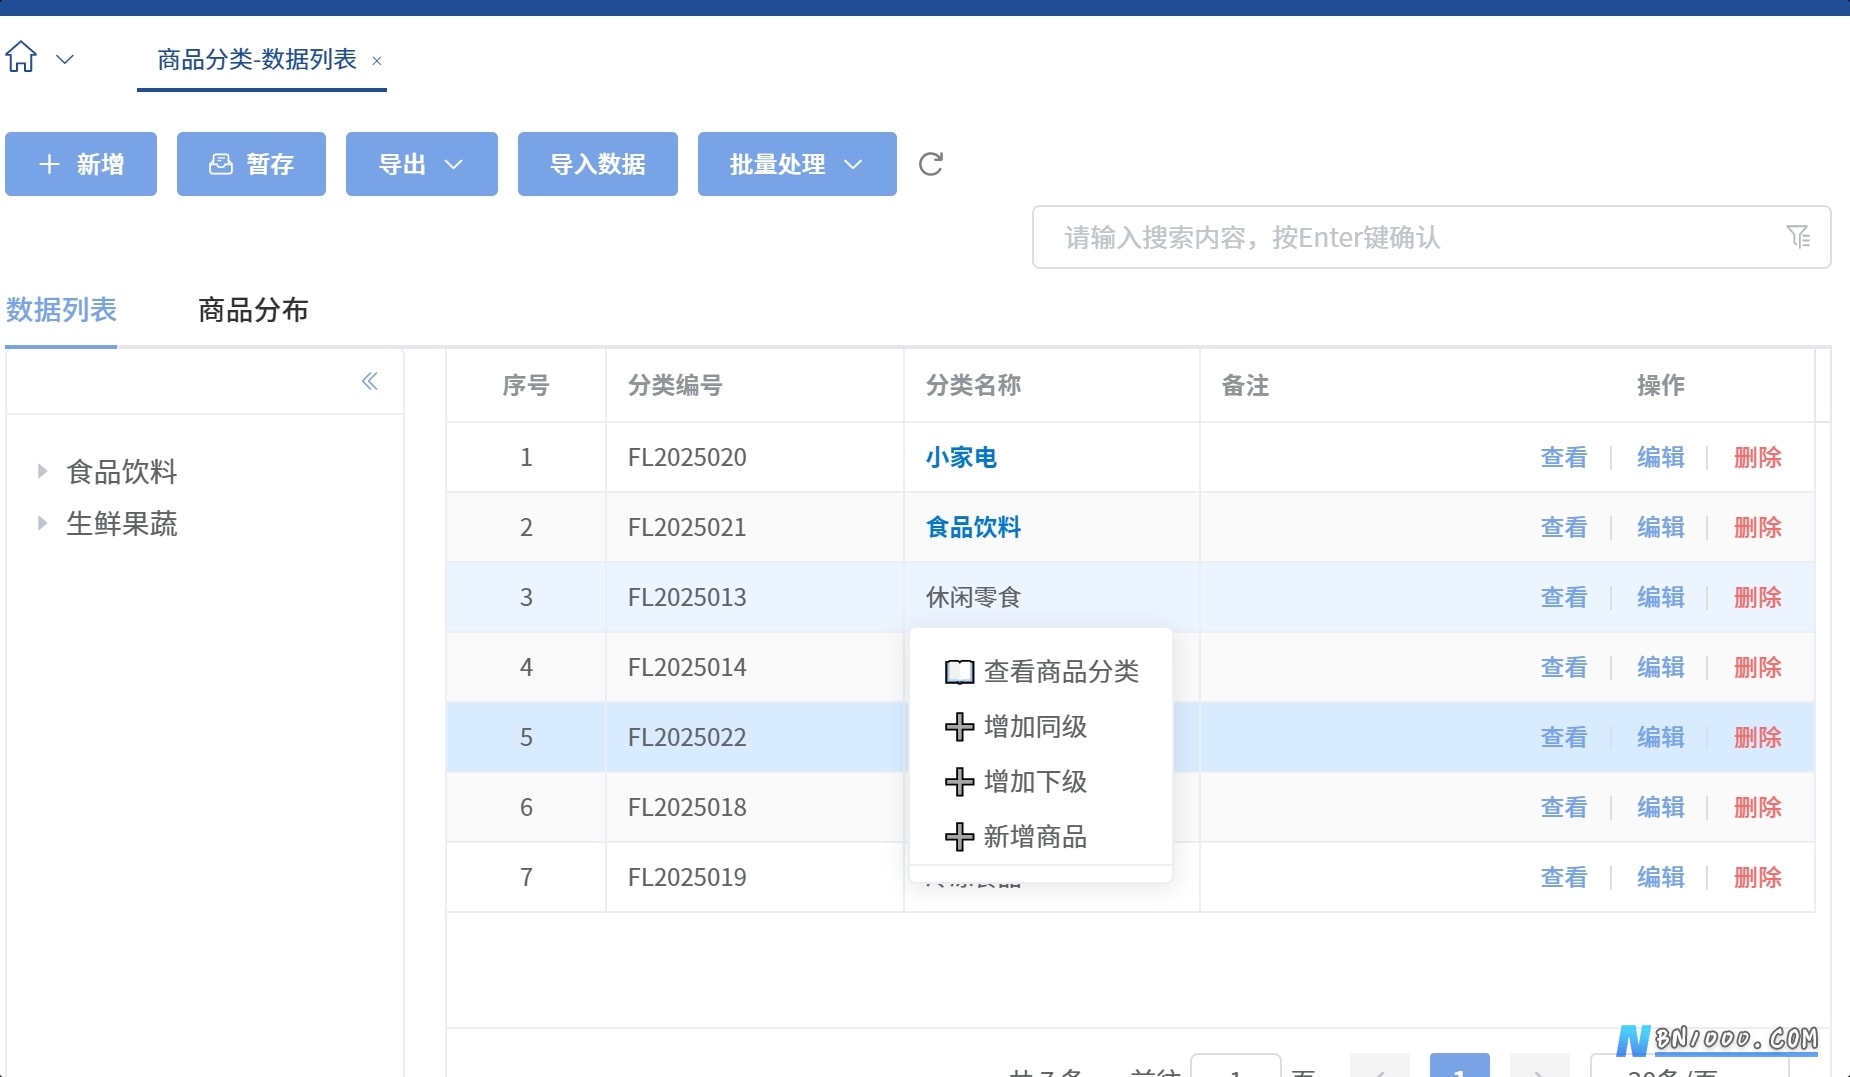
Task: Click 查看 for row FL2025021
Action: 1564,527
